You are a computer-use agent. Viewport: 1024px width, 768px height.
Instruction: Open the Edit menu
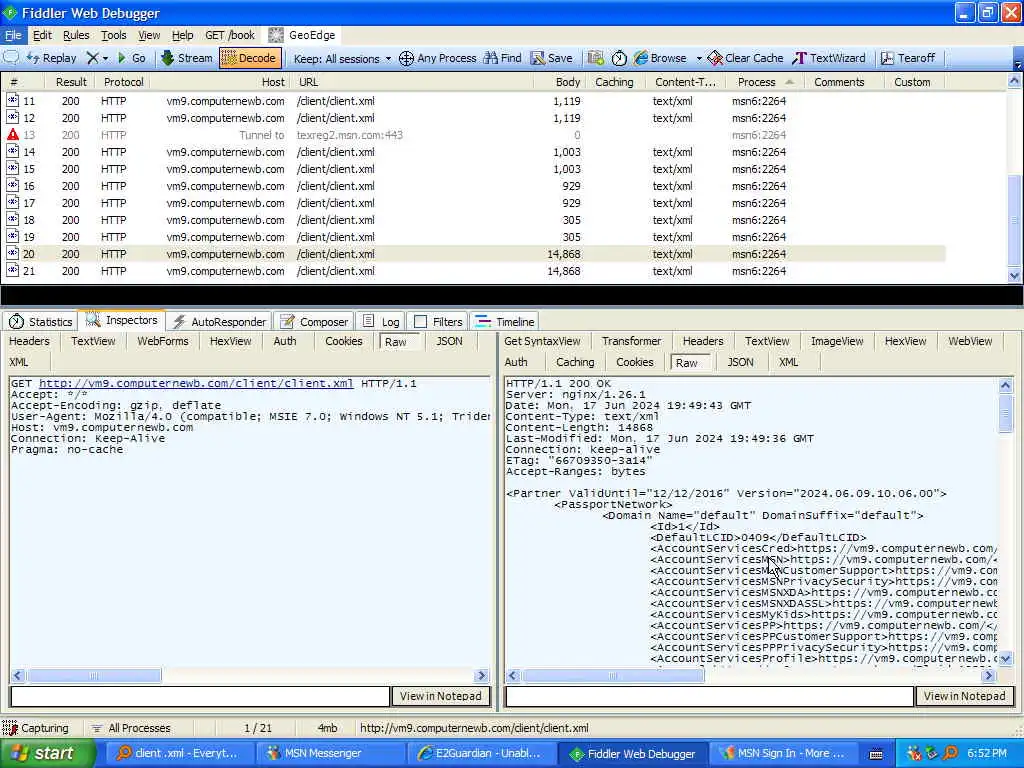click(42, 35)
